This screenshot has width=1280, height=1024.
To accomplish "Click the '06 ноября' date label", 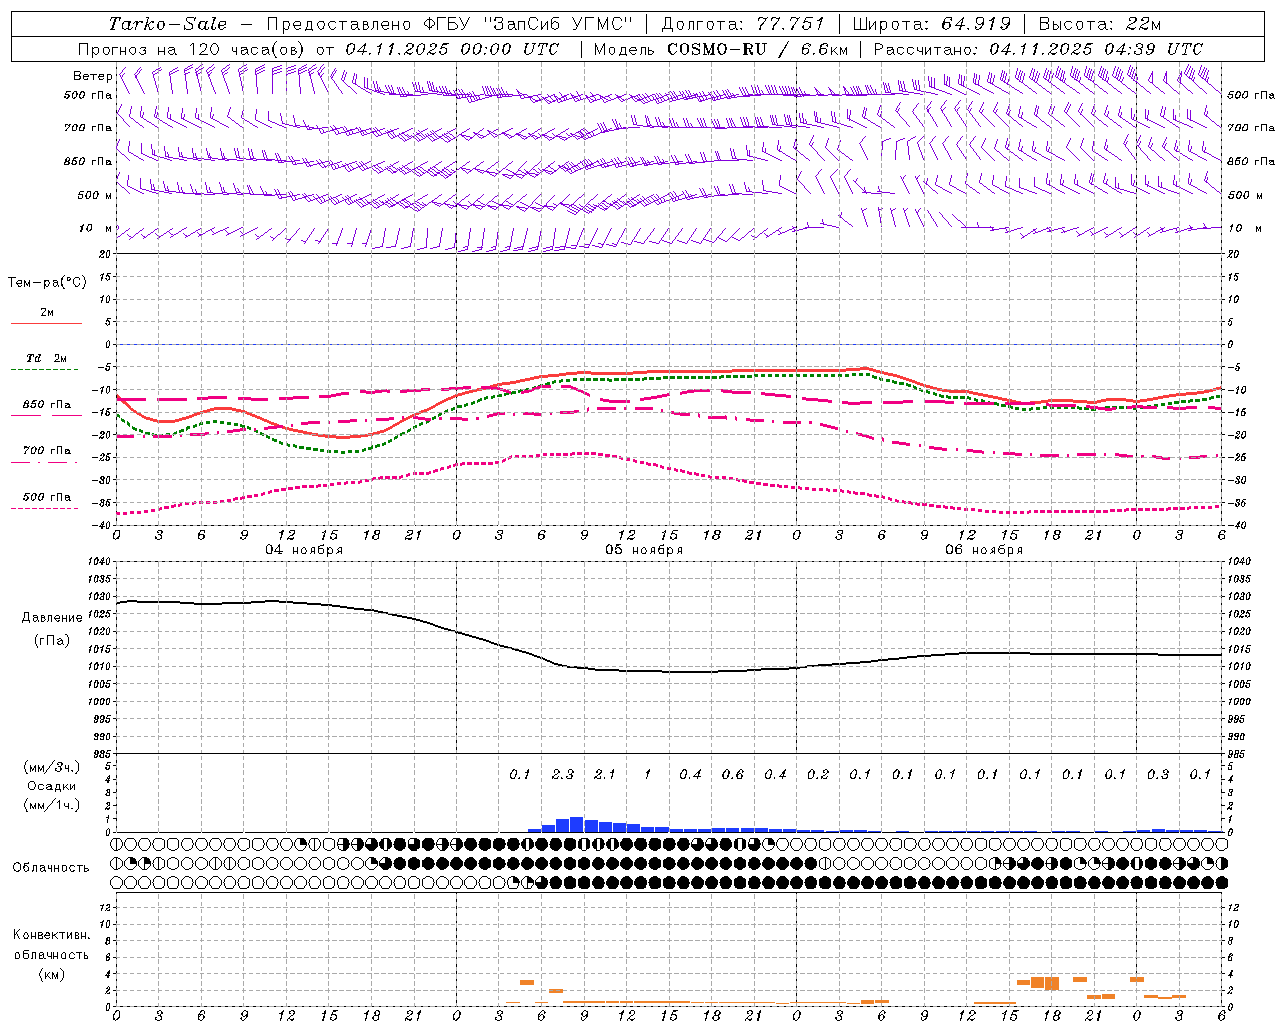I will [x=984, y=550].
